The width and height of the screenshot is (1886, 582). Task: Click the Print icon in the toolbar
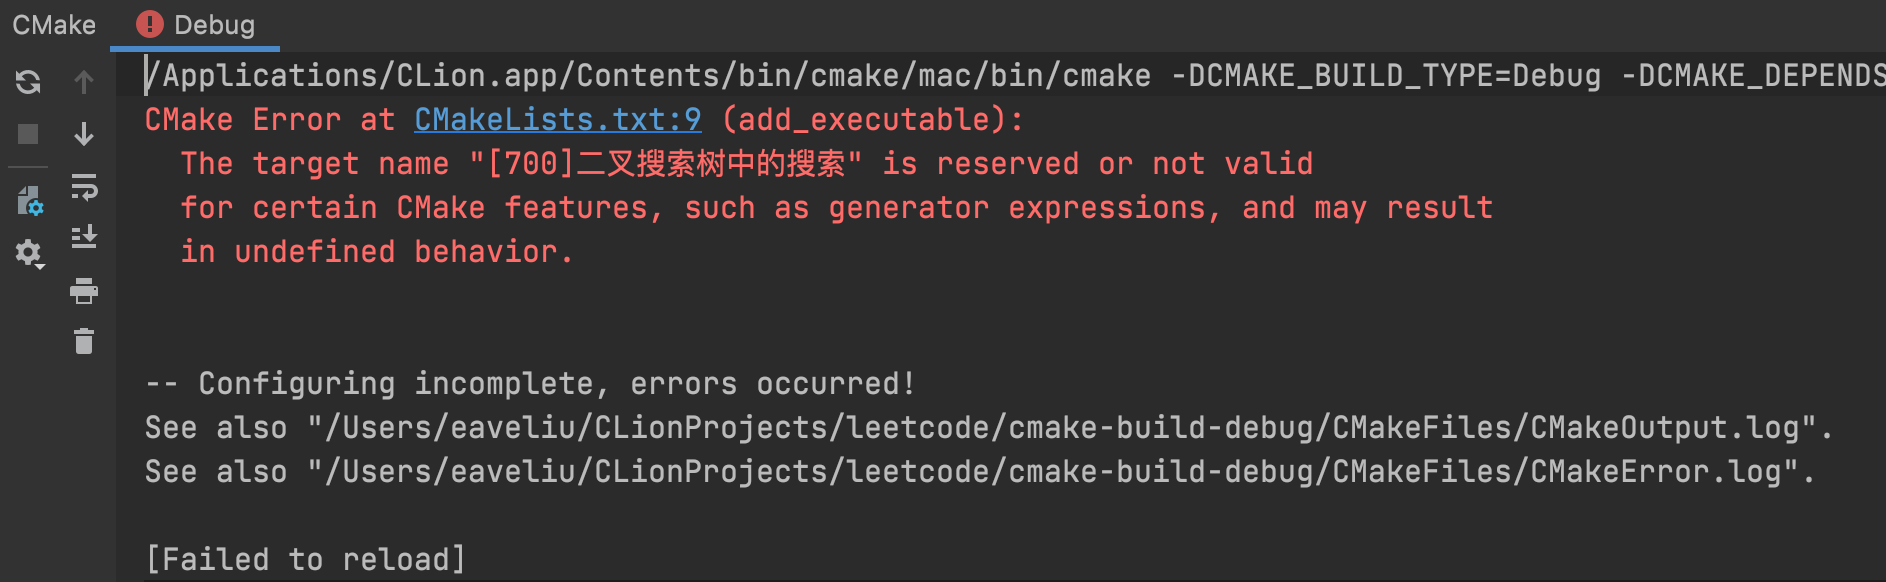coord(84,291)
